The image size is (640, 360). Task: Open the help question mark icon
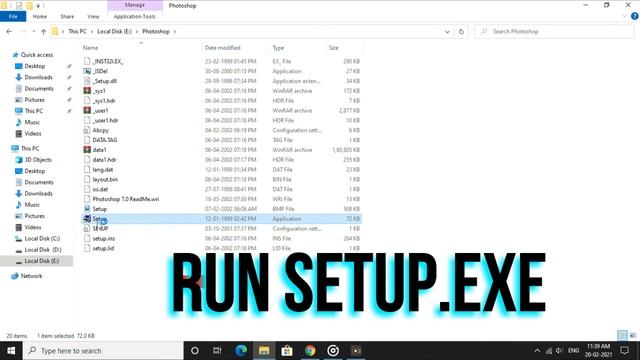(635, 16)
